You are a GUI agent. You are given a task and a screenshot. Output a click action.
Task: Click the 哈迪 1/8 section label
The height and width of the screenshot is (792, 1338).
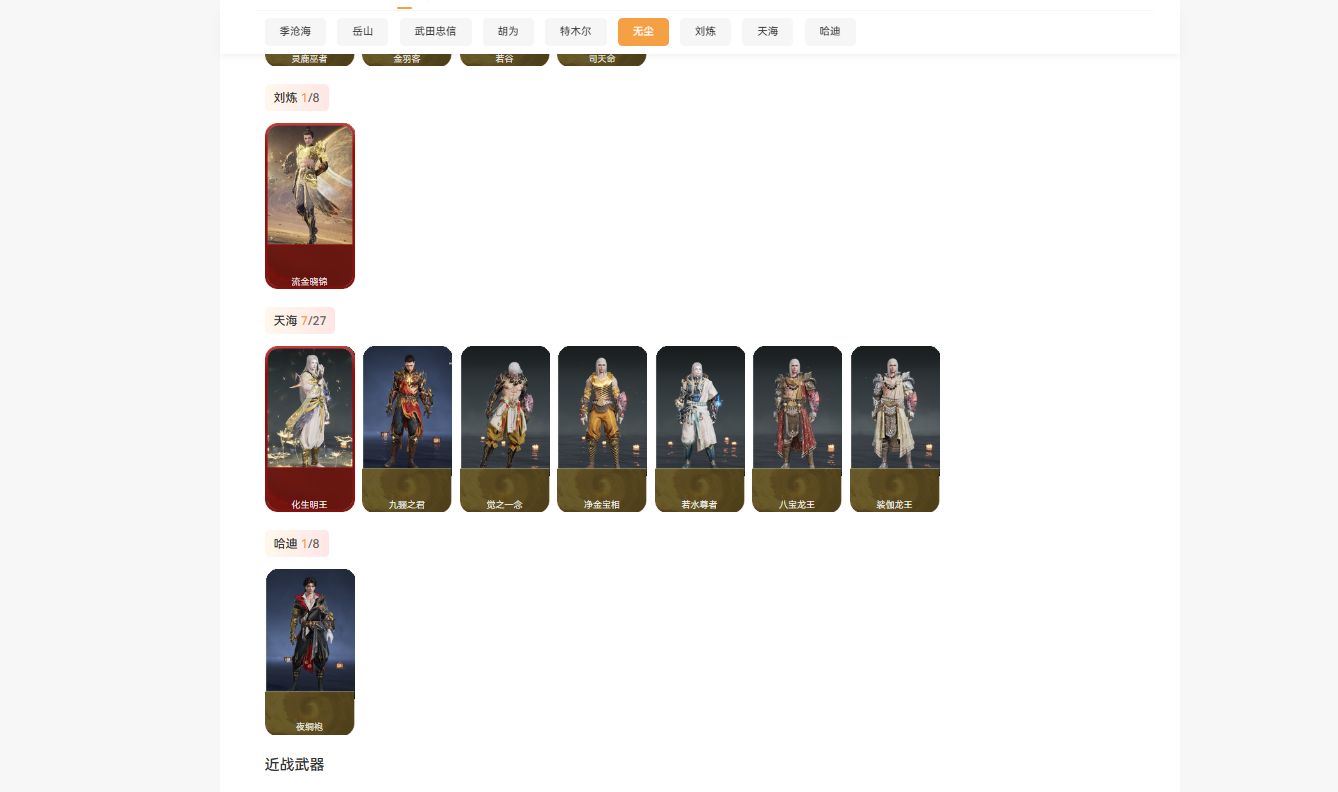(296, 544)
